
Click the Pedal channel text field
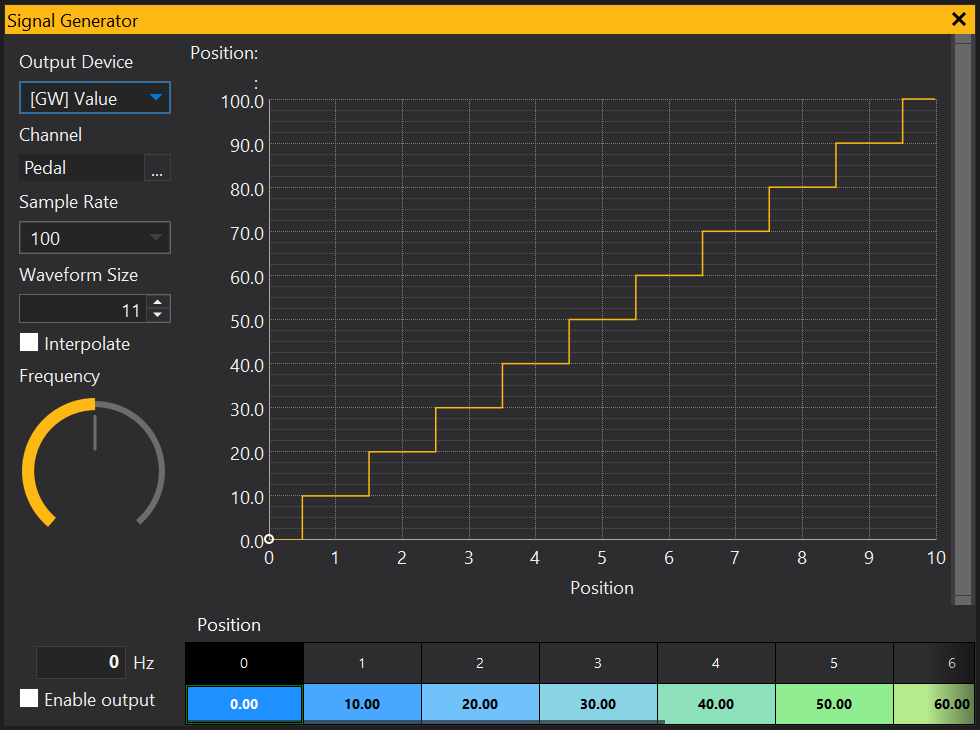(82, 168)
